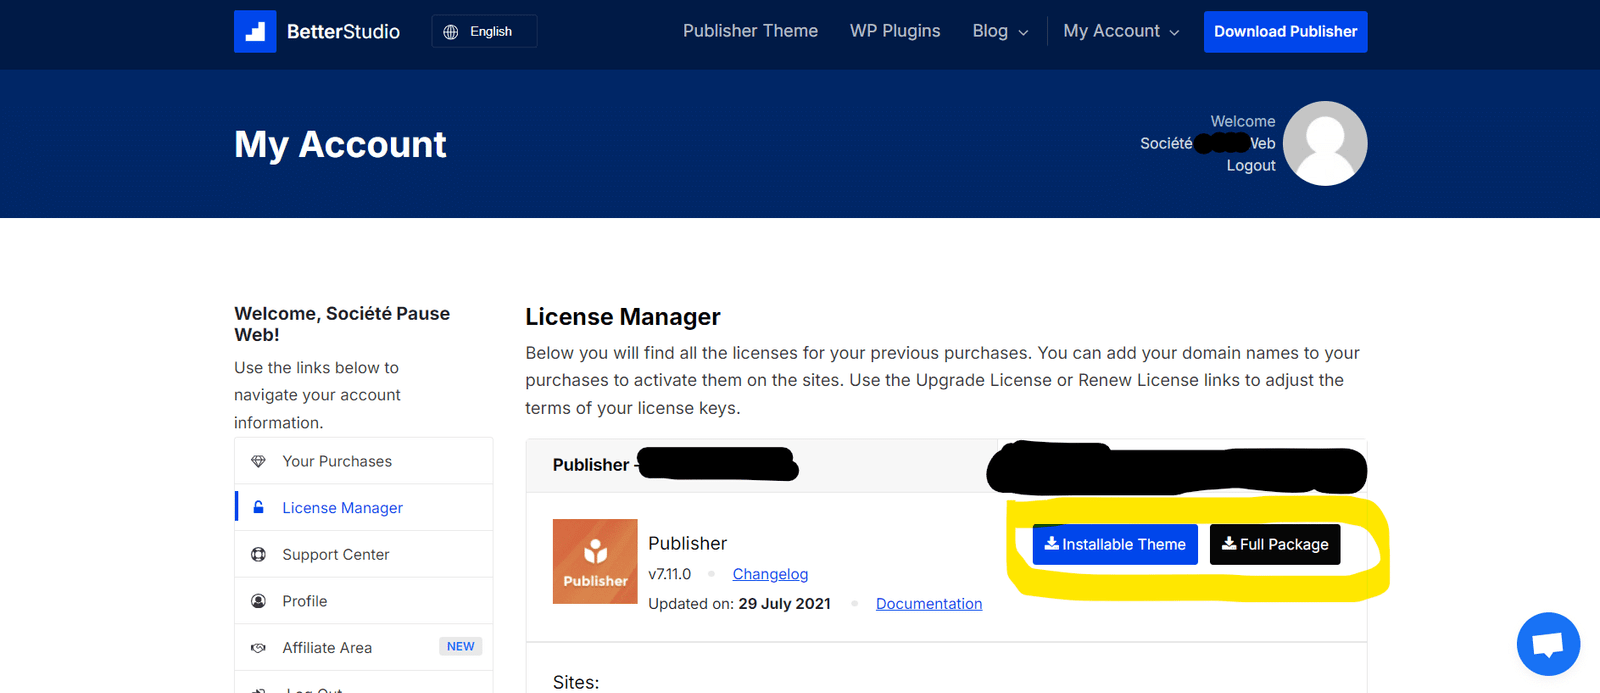
Task: Open the Publisher Changelog link
Action: pos(770,574)
